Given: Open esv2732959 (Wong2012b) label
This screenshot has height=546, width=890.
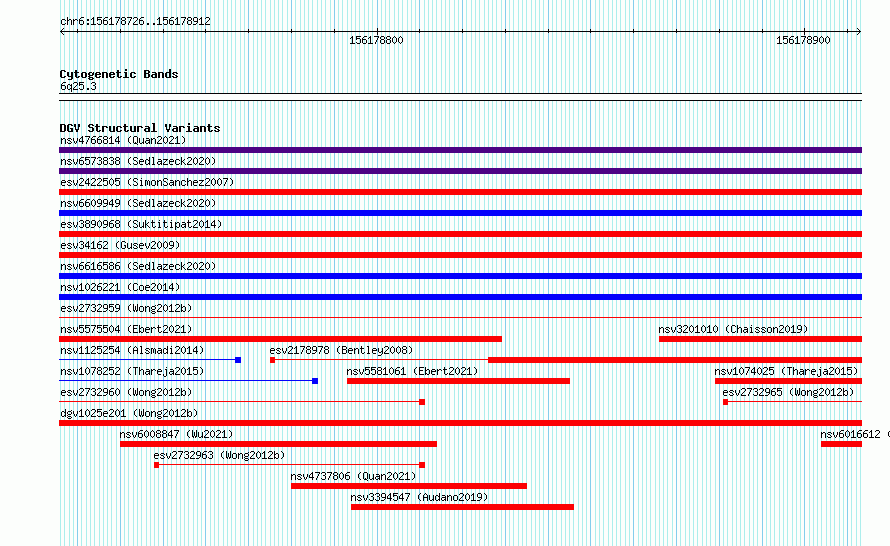Looking at the screenshot, I should 126,308.
